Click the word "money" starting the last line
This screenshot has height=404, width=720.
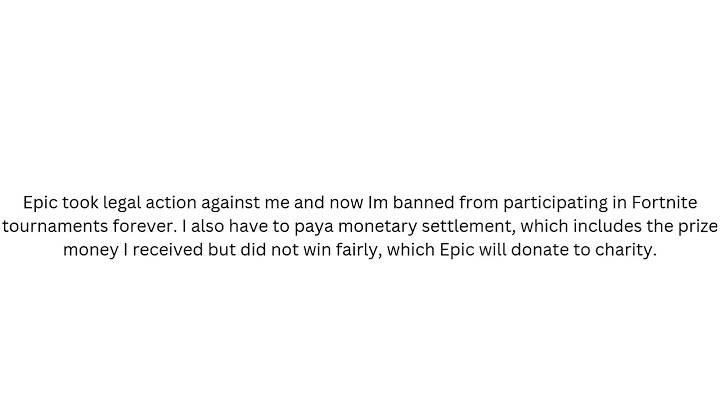tap(91, 252)
